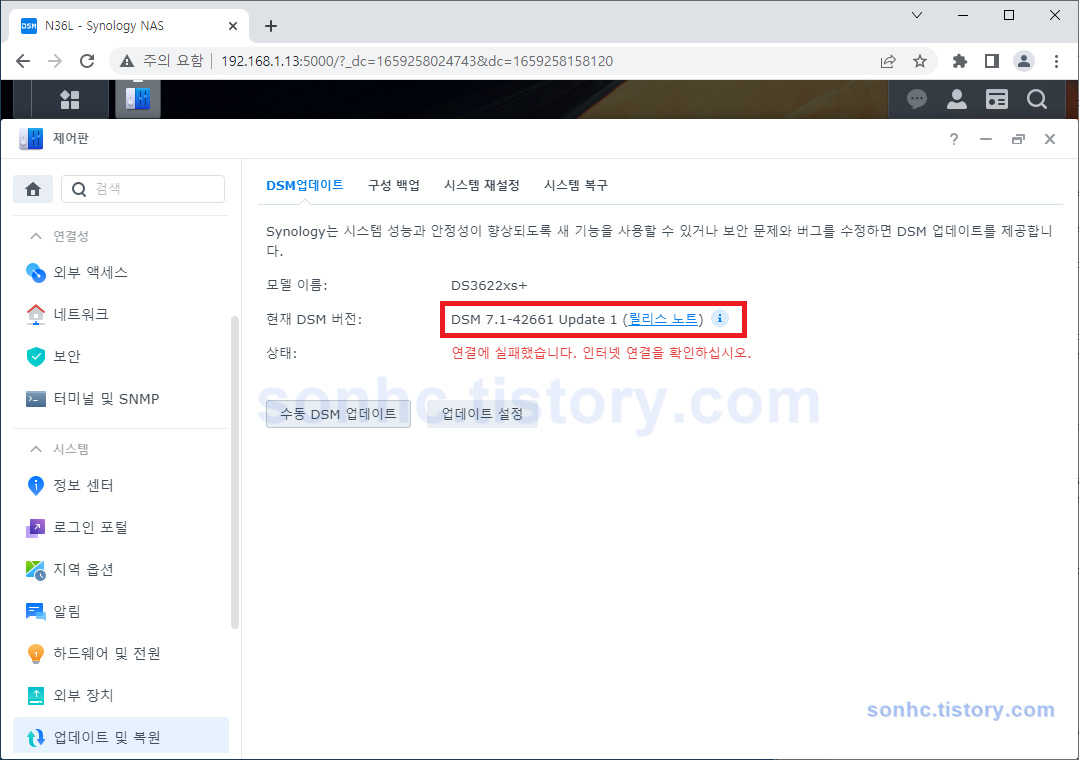
Task: Switch to 시스템 재설정 tab
Action: (482, 185)
